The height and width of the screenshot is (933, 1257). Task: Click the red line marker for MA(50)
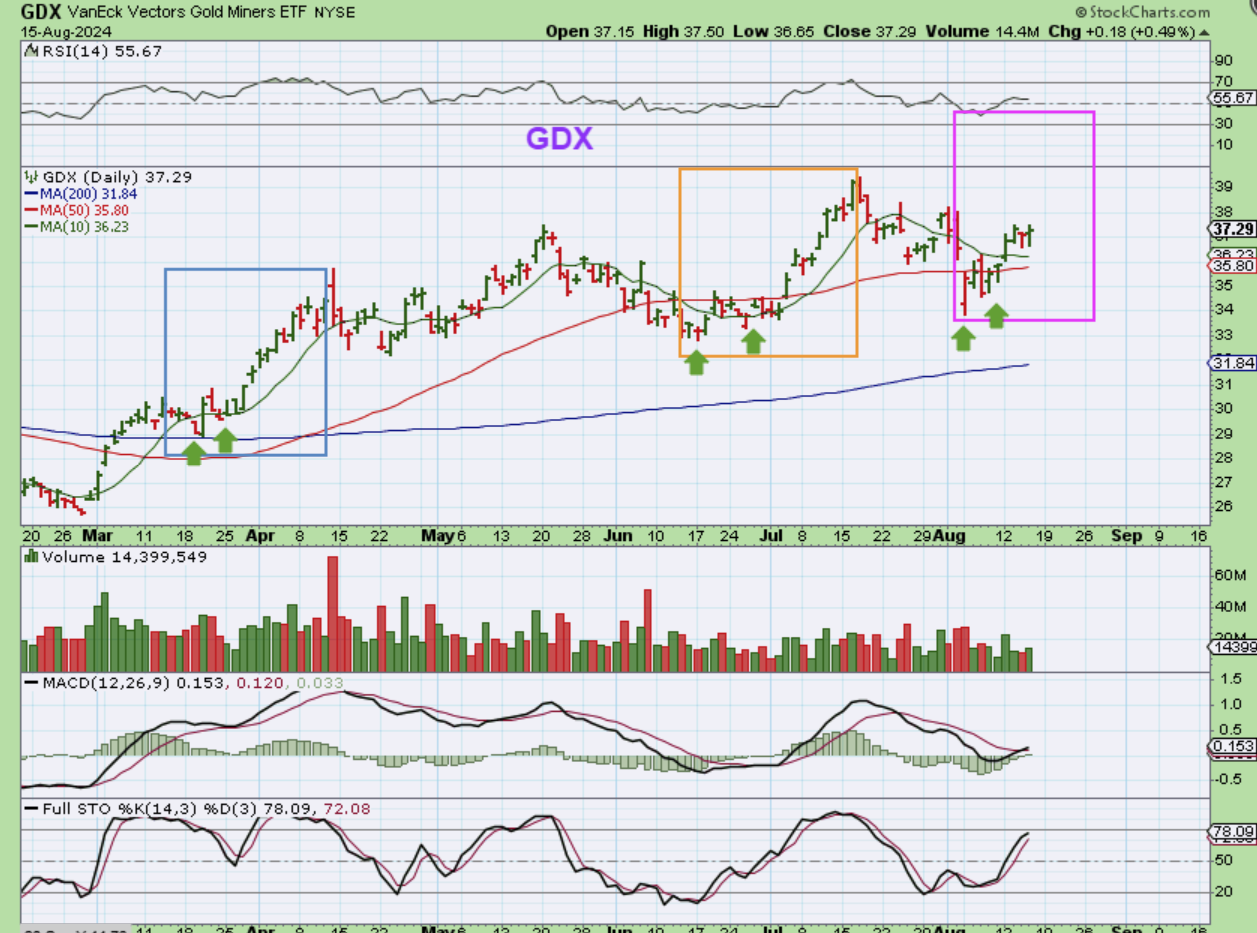pos(32,210)
